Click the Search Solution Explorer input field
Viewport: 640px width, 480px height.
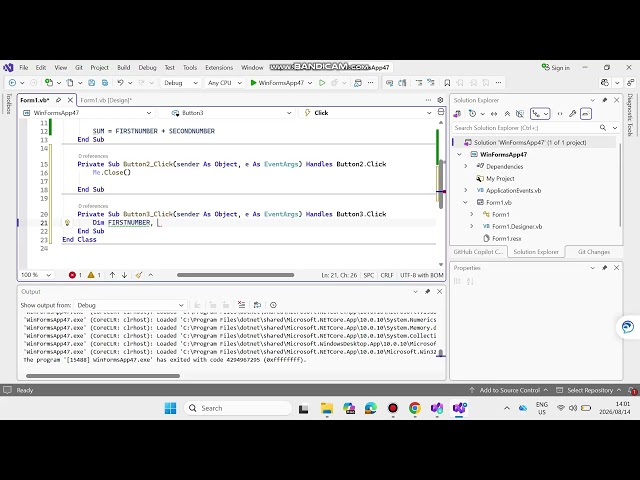(526, 128)
